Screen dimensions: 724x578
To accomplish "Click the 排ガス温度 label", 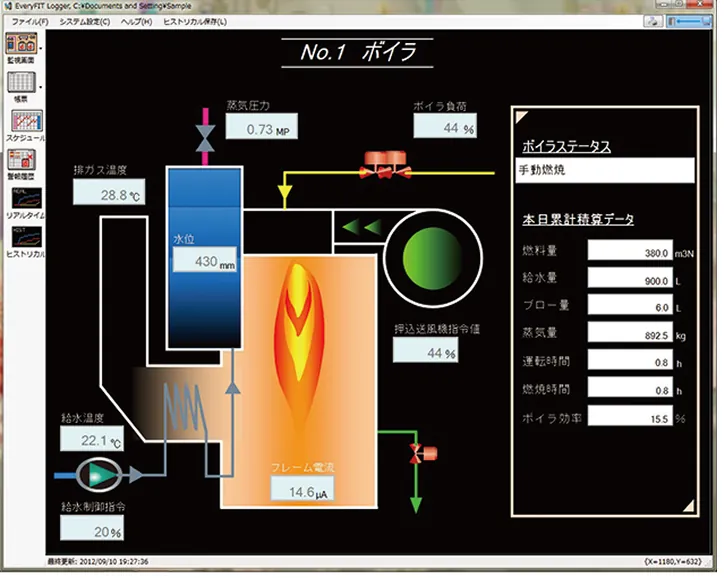I will [100, 170].
